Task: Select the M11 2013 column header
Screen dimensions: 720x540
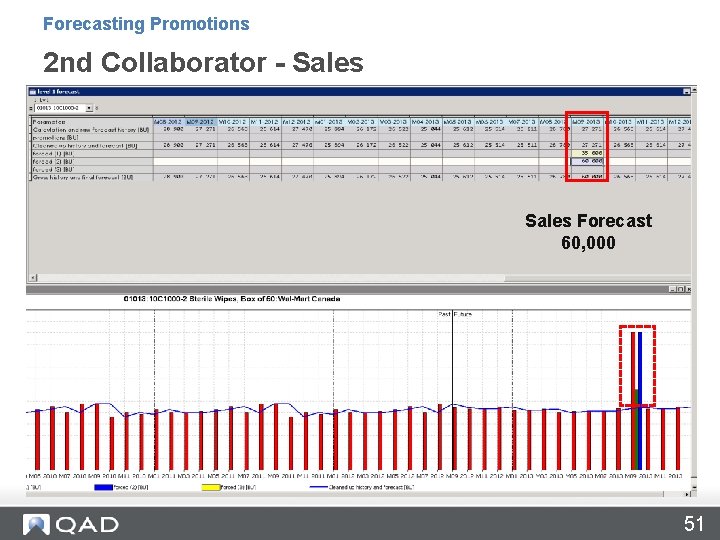Action: [651, 122]
